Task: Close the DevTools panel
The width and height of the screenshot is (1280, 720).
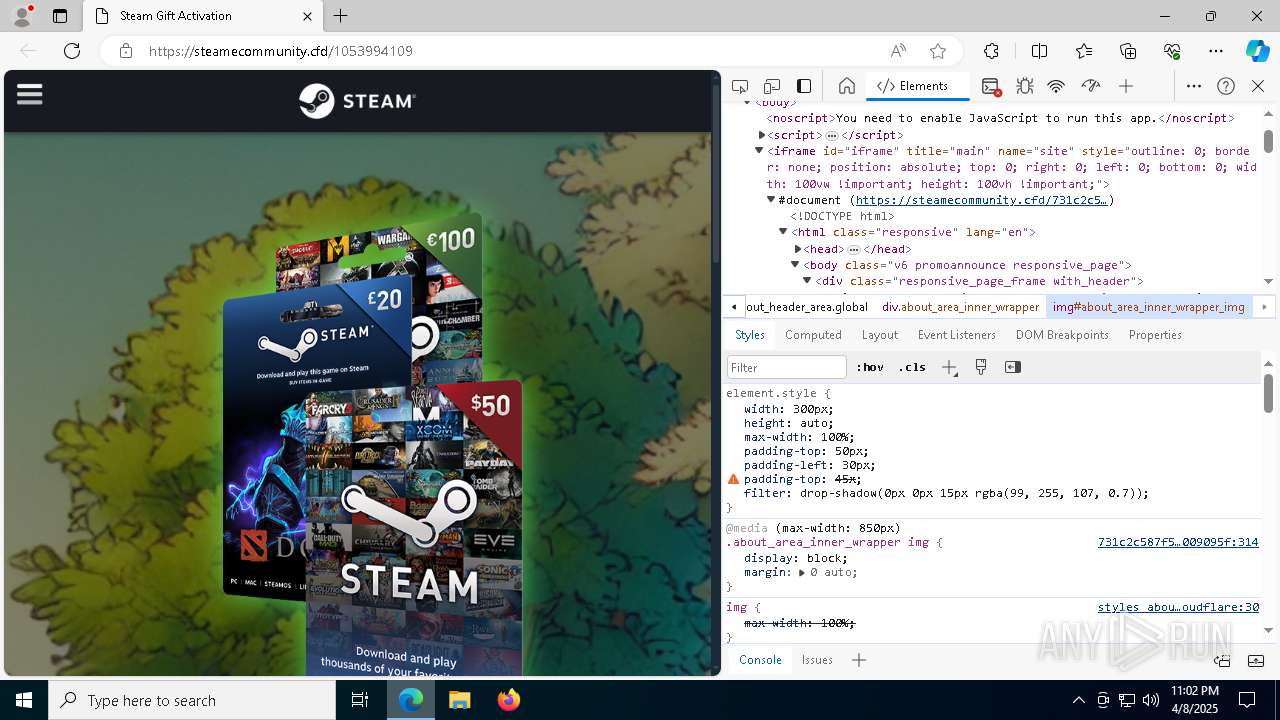Action: click(x=1258, y=86)
